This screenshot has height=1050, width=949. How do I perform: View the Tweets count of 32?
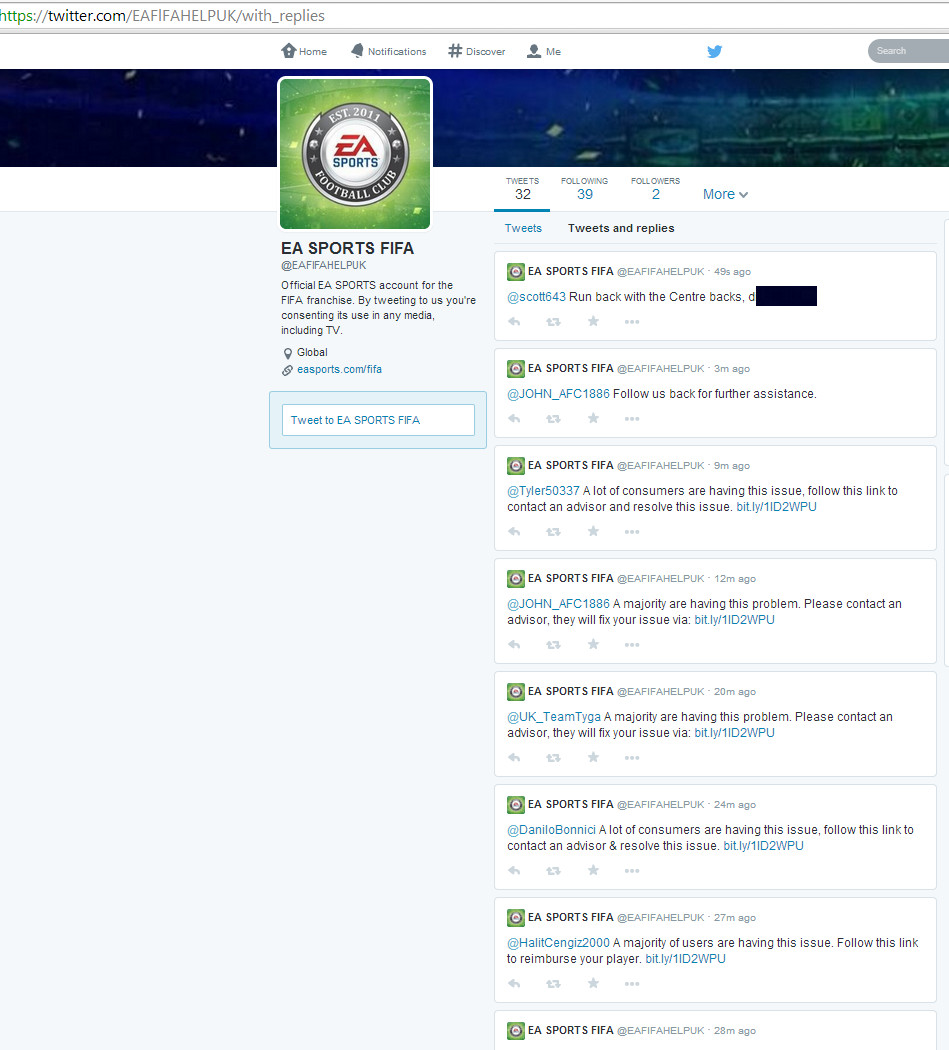point(522,189)
